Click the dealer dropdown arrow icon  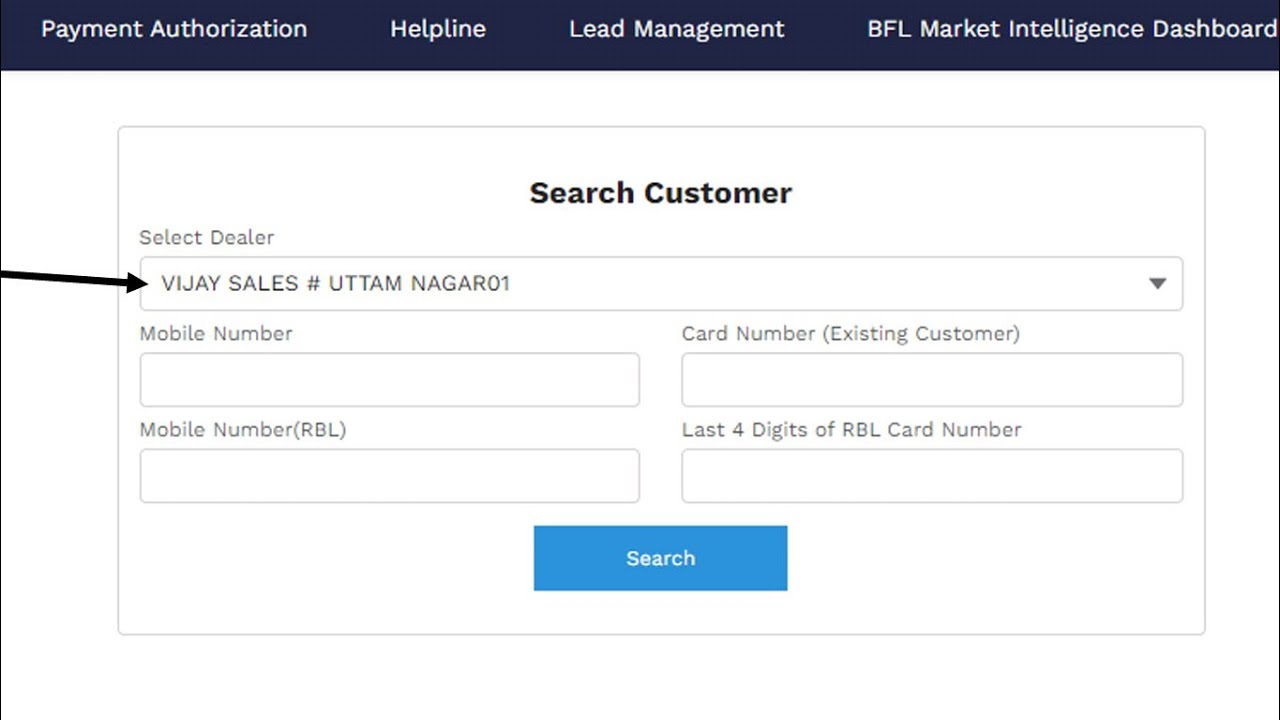(x=1157, y=284)
